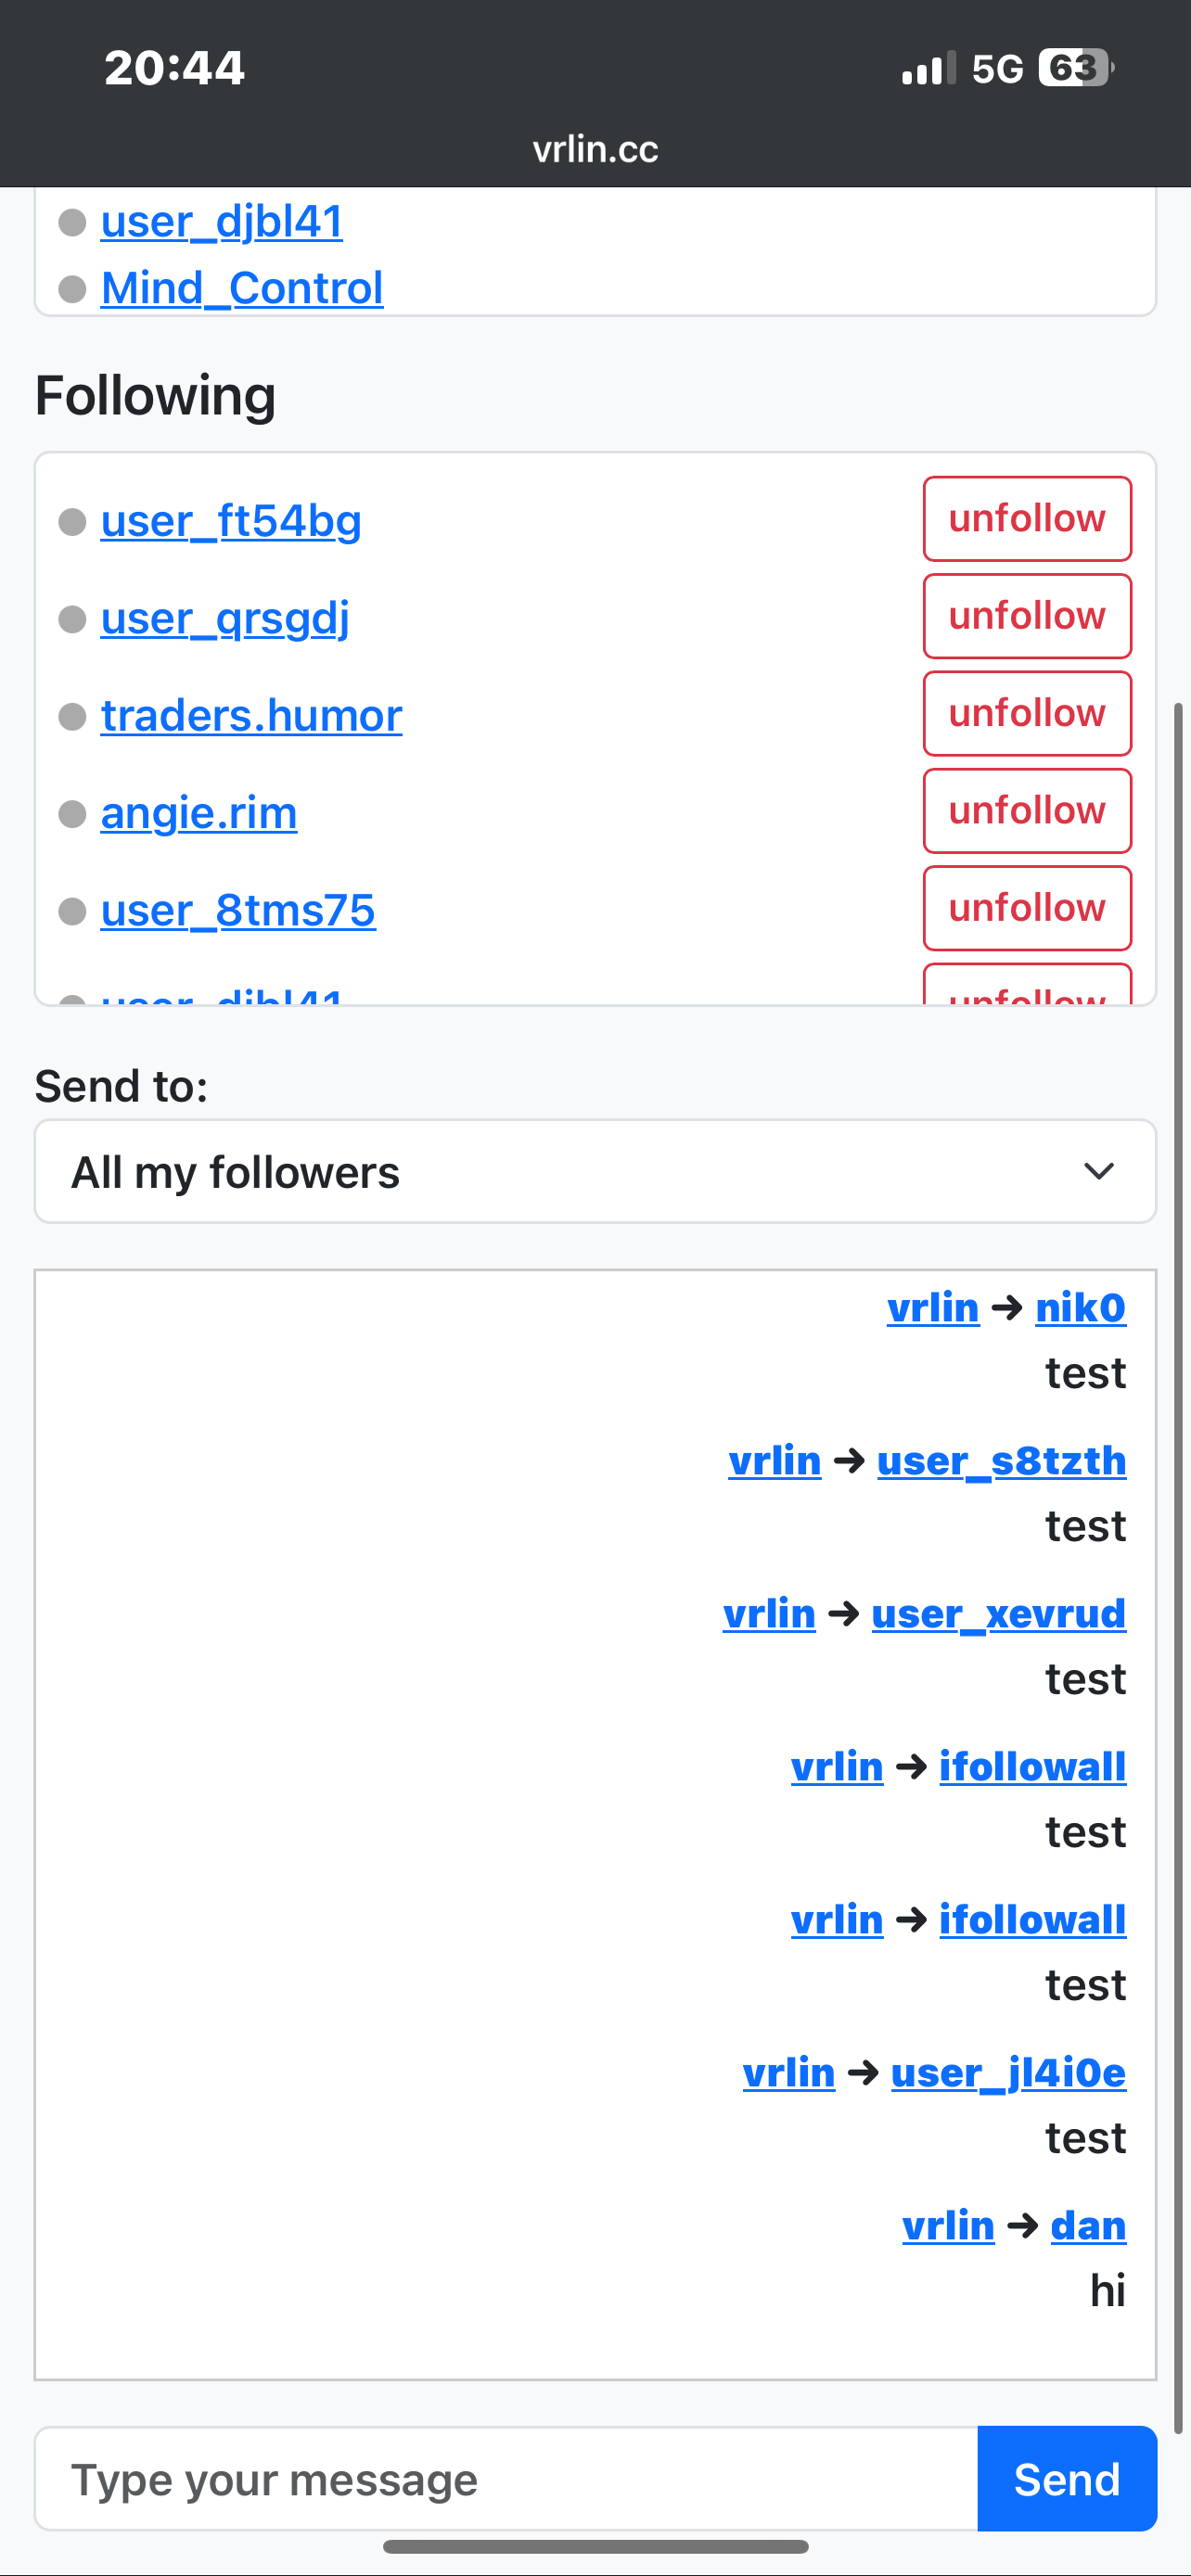The height and width of the screenshot is (2576, 1191).
Task: Unfollow angie.rim
Action: [x=1027, y=810]
